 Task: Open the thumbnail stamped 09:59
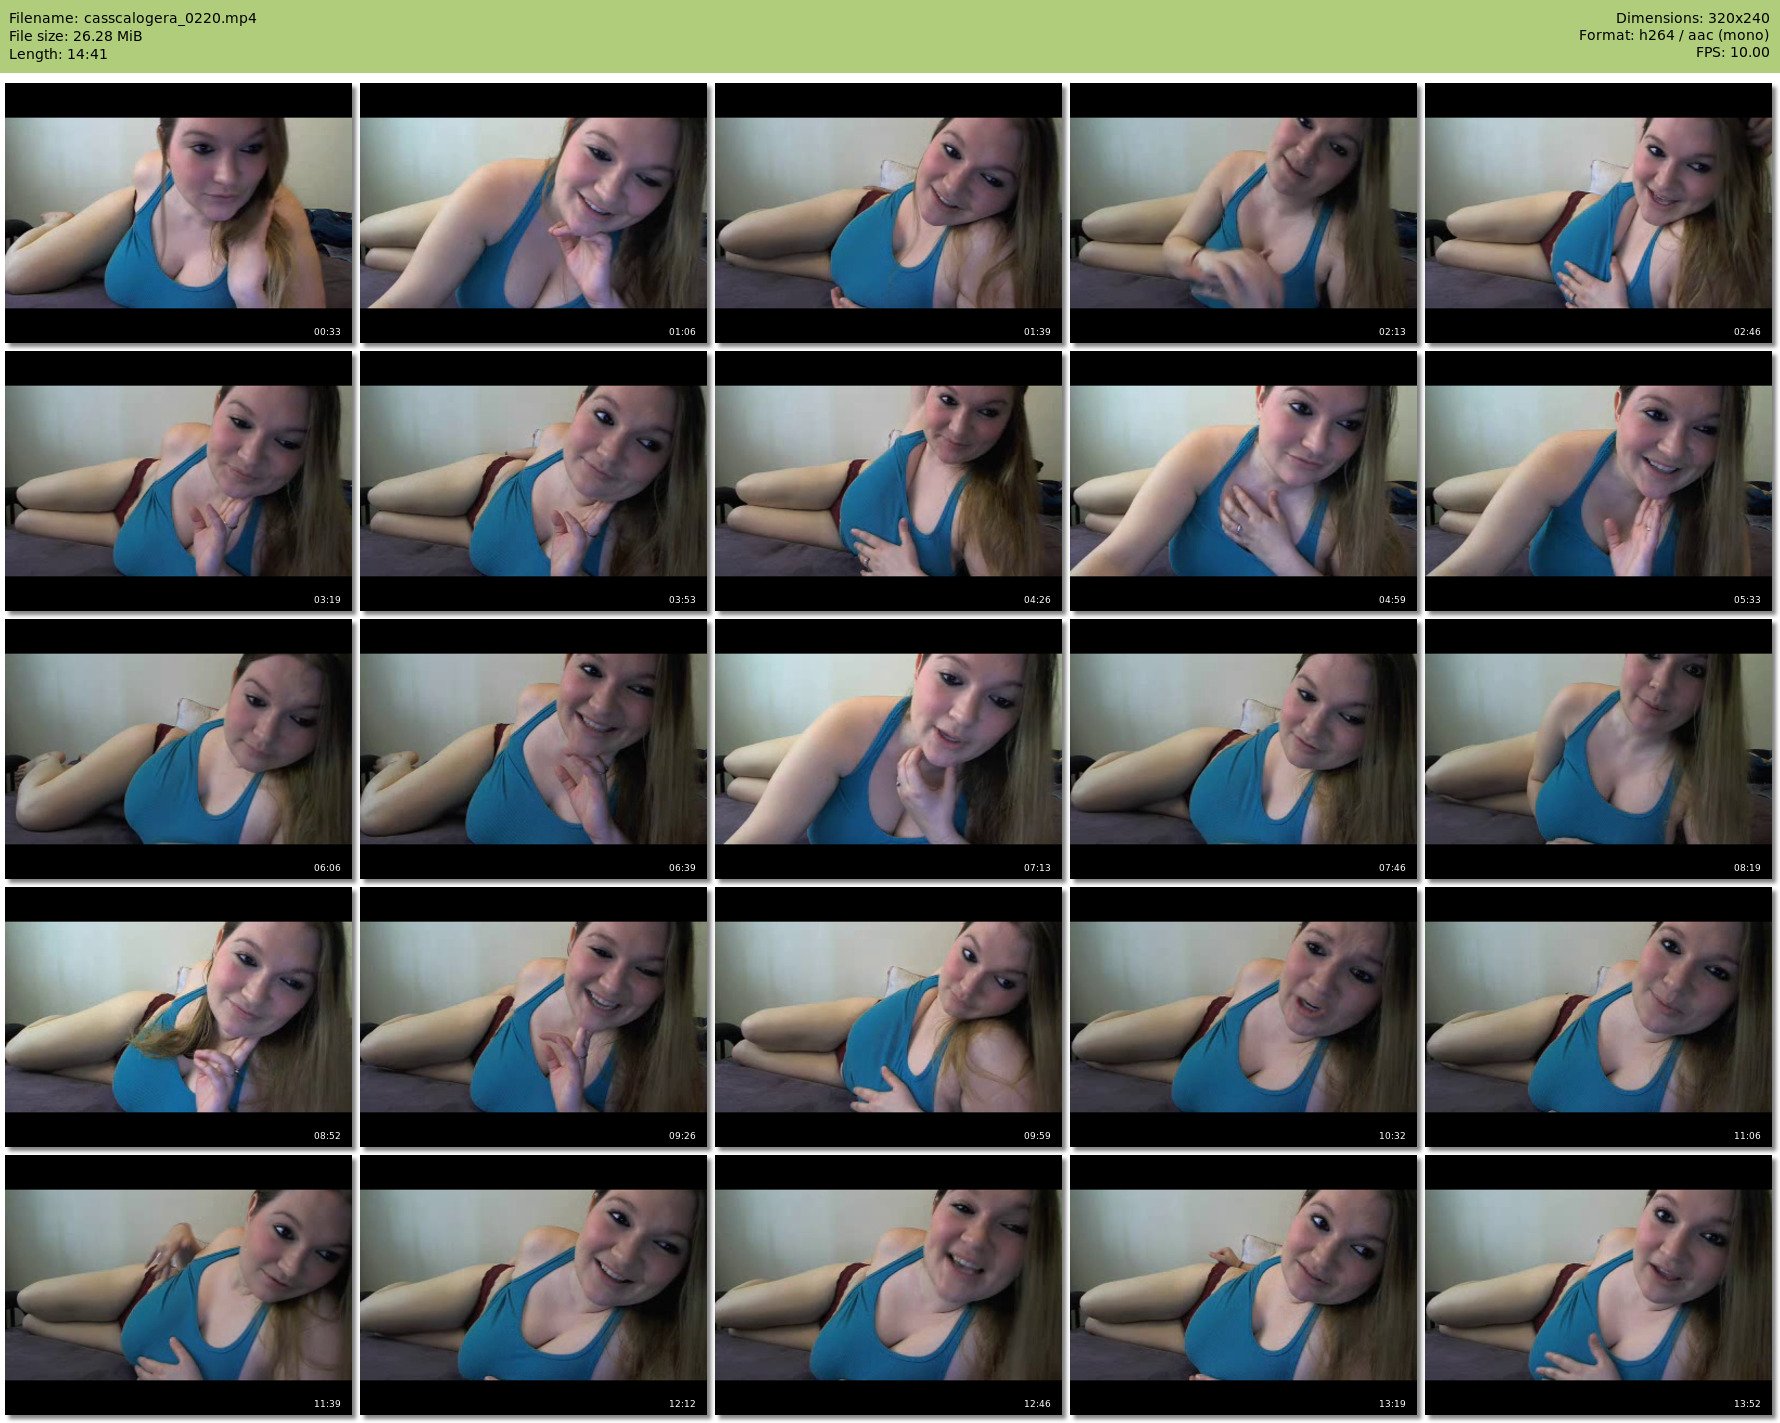[889, 1017]
